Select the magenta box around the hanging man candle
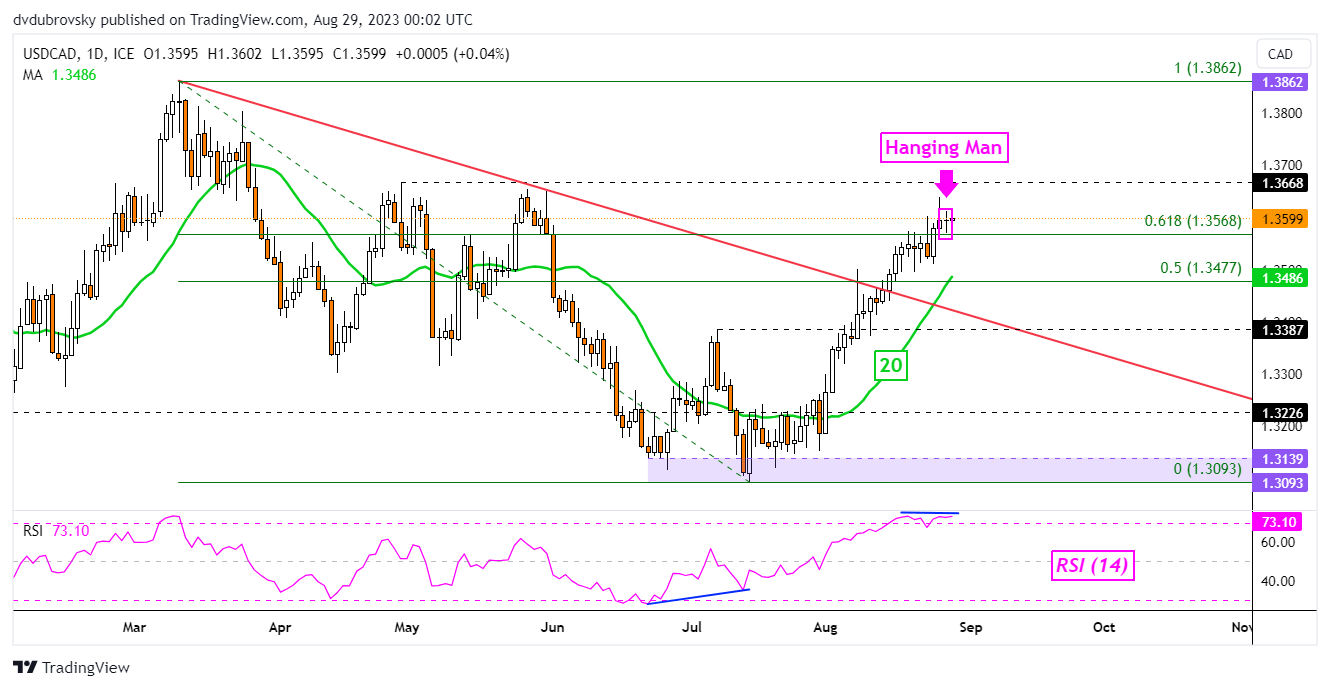Viewport: 1330px width, 689px height. coord(945,223)
